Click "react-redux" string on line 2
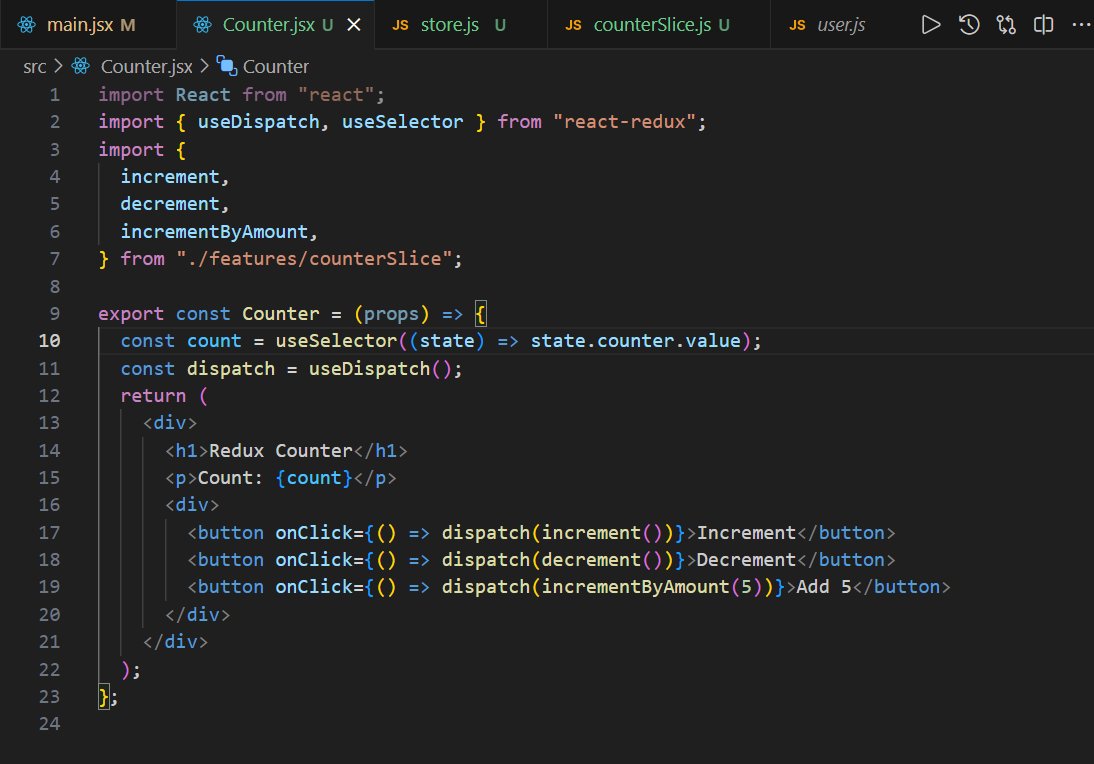1094x764 pixels. coord(624,122)
